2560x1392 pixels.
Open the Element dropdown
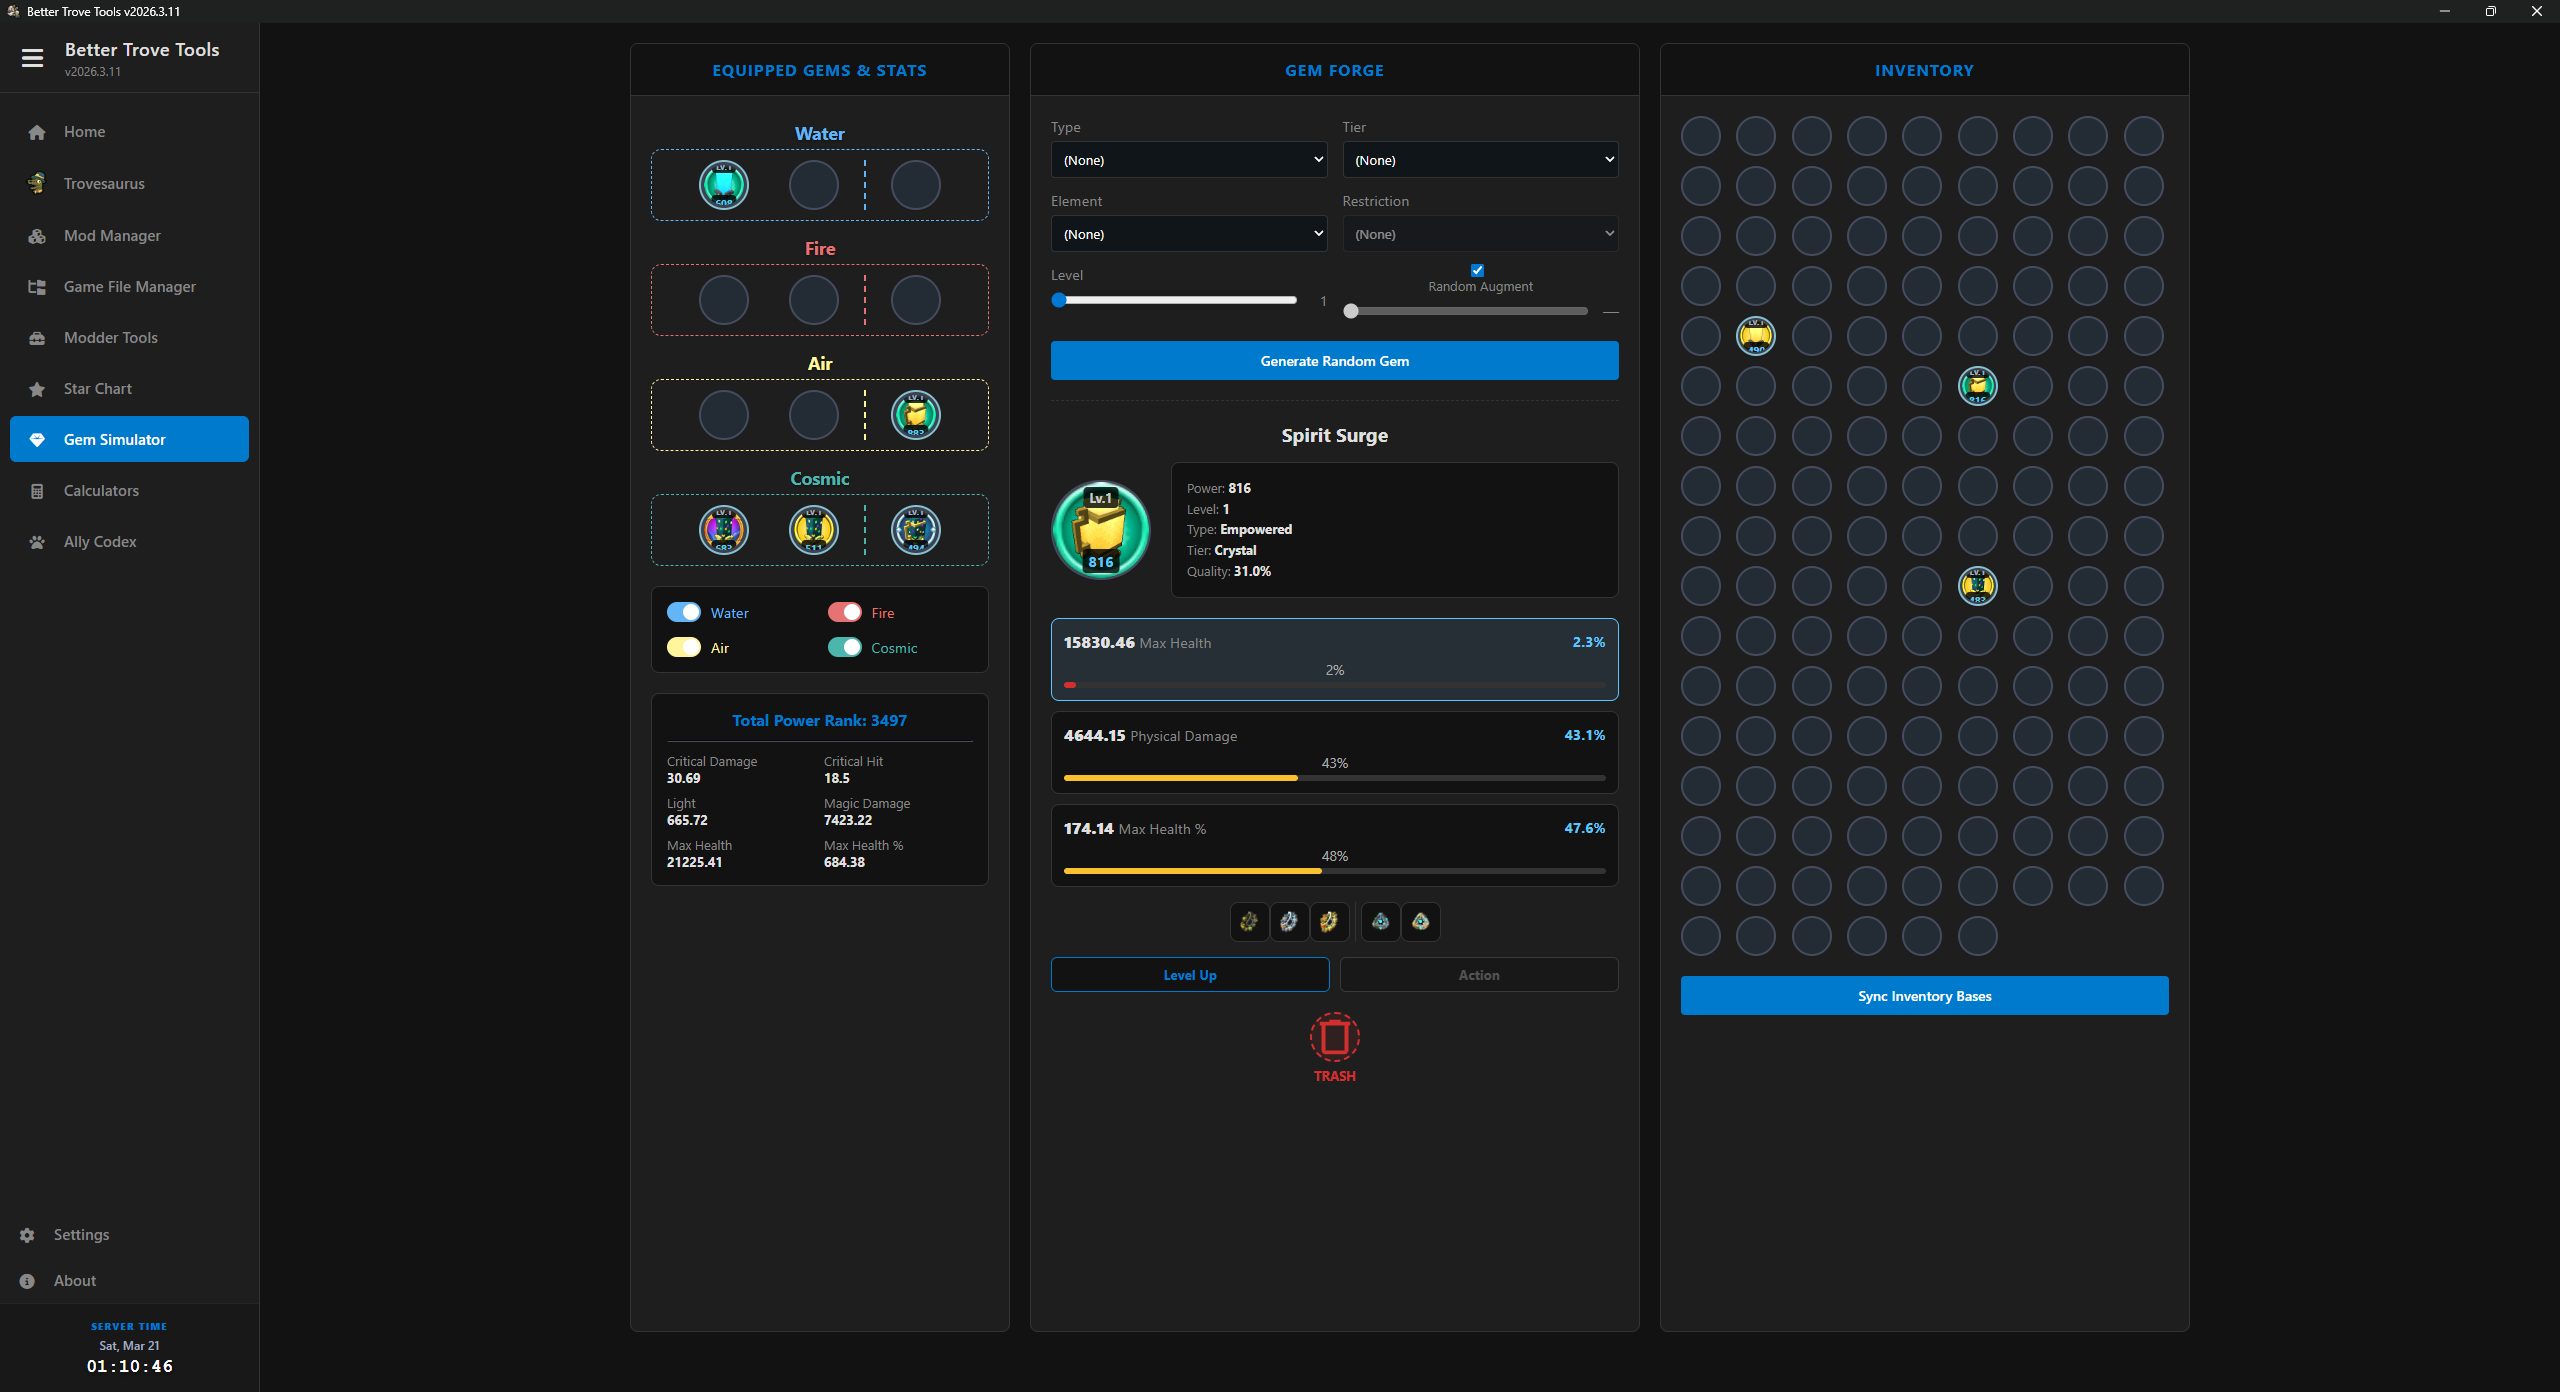click(1188, 234)
